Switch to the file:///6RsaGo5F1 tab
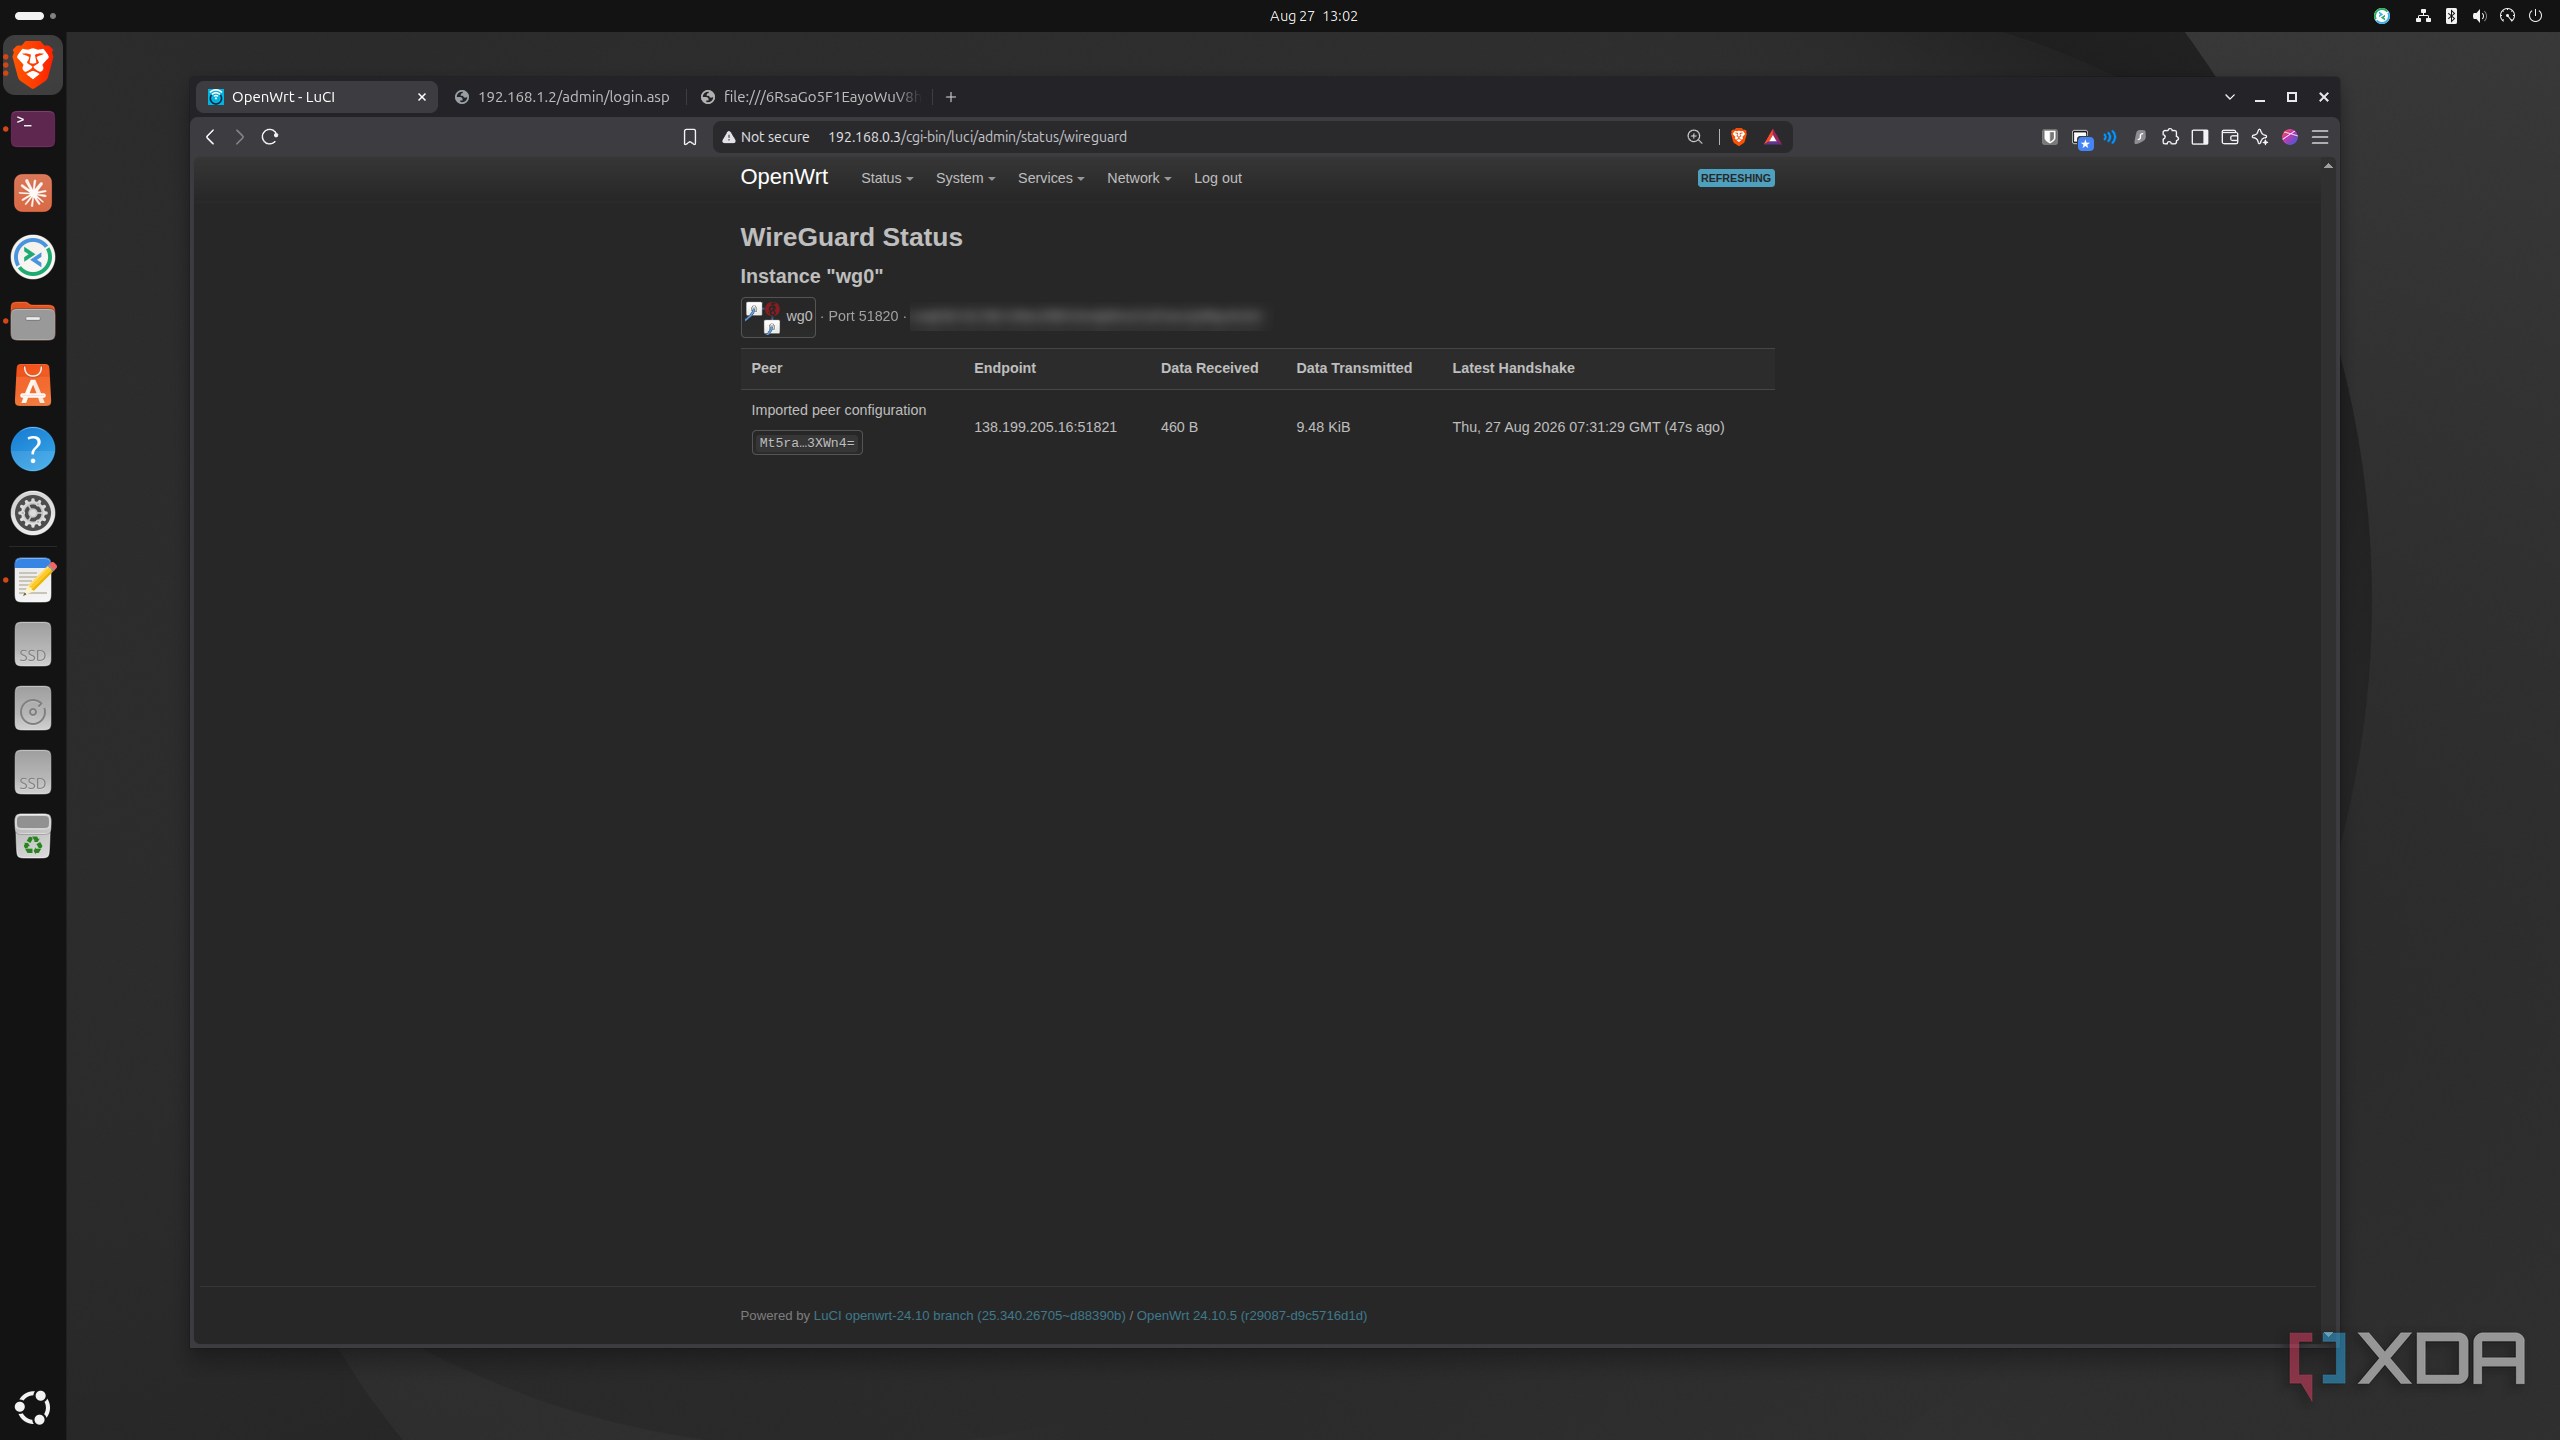The image size is (2560, 1440). coord(810,97)
